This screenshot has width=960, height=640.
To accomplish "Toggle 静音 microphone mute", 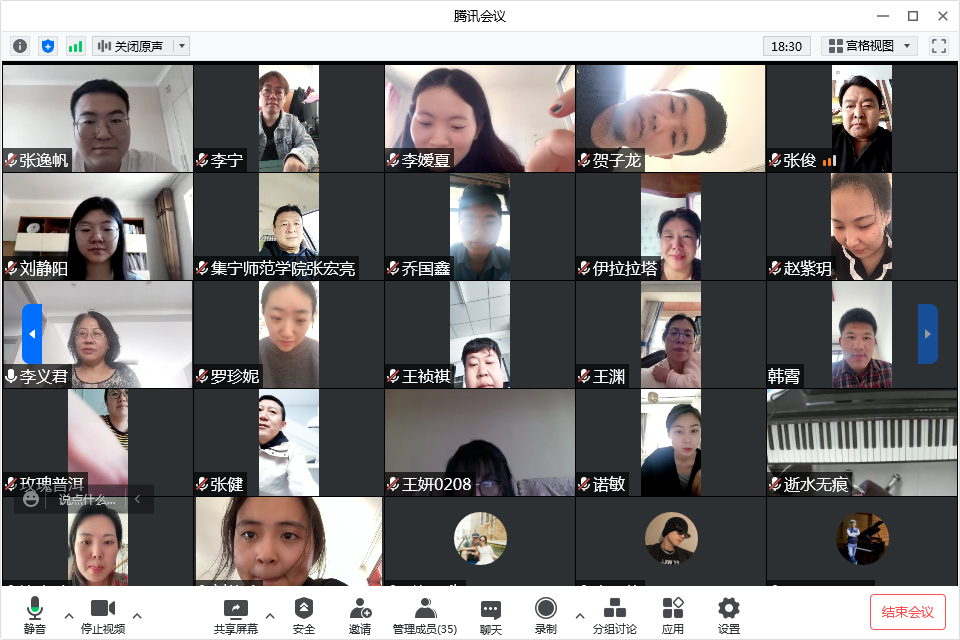I will click(x=35, y=615).
